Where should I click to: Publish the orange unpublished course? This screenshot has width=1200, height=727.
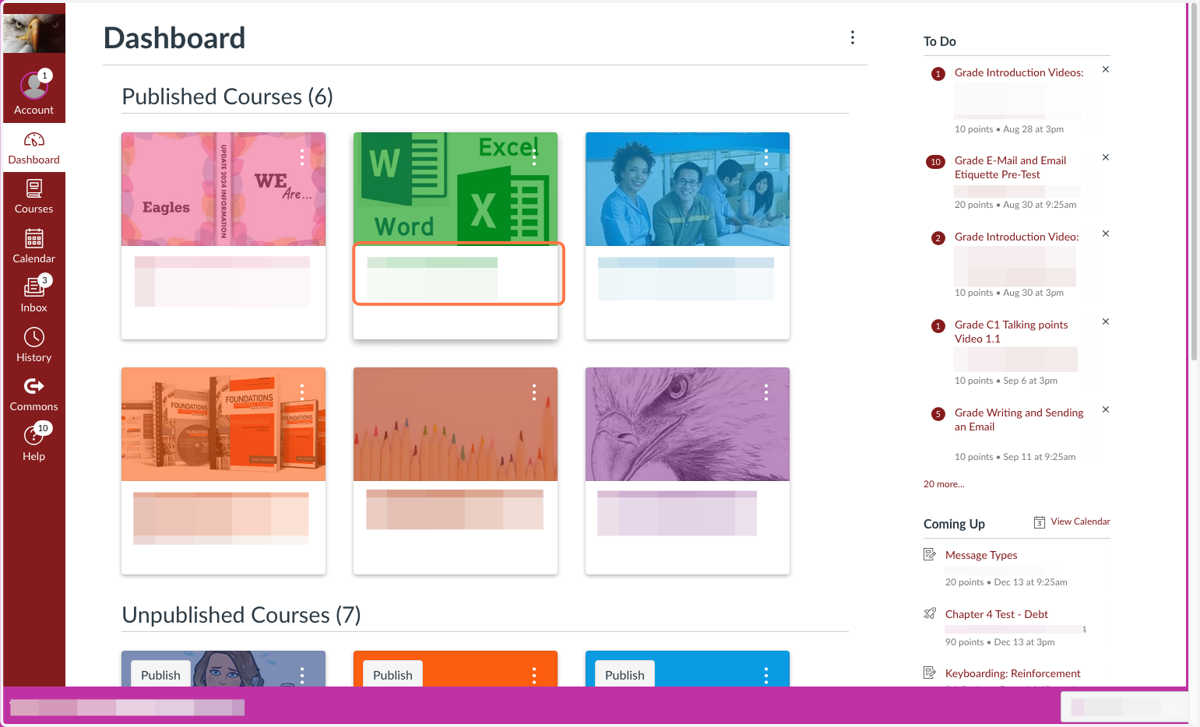click(392, 674)
